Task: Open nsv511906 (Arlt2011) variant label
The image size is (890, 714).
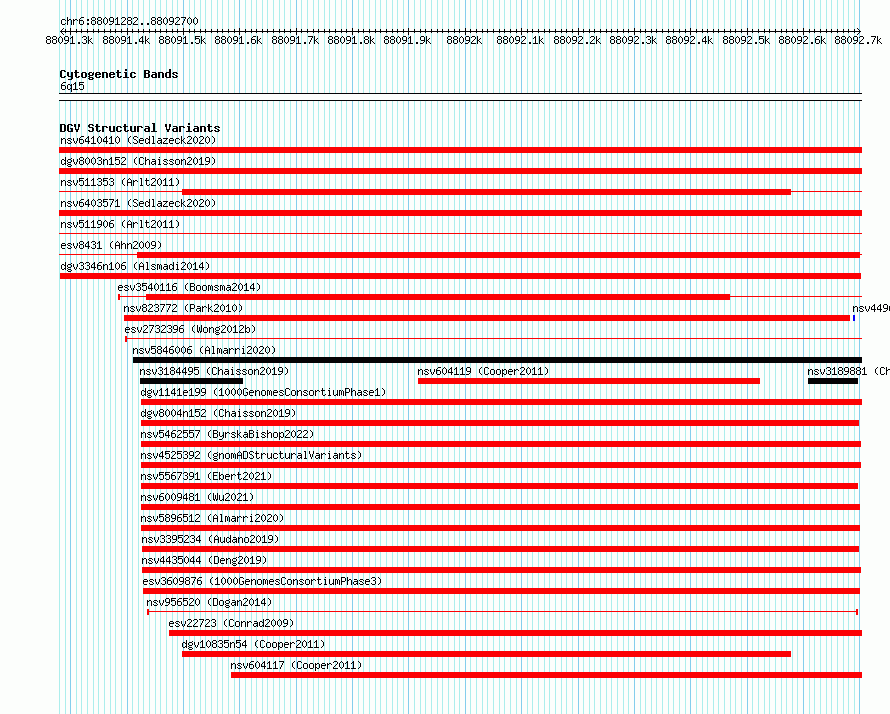Action: (x=120, y=224)
